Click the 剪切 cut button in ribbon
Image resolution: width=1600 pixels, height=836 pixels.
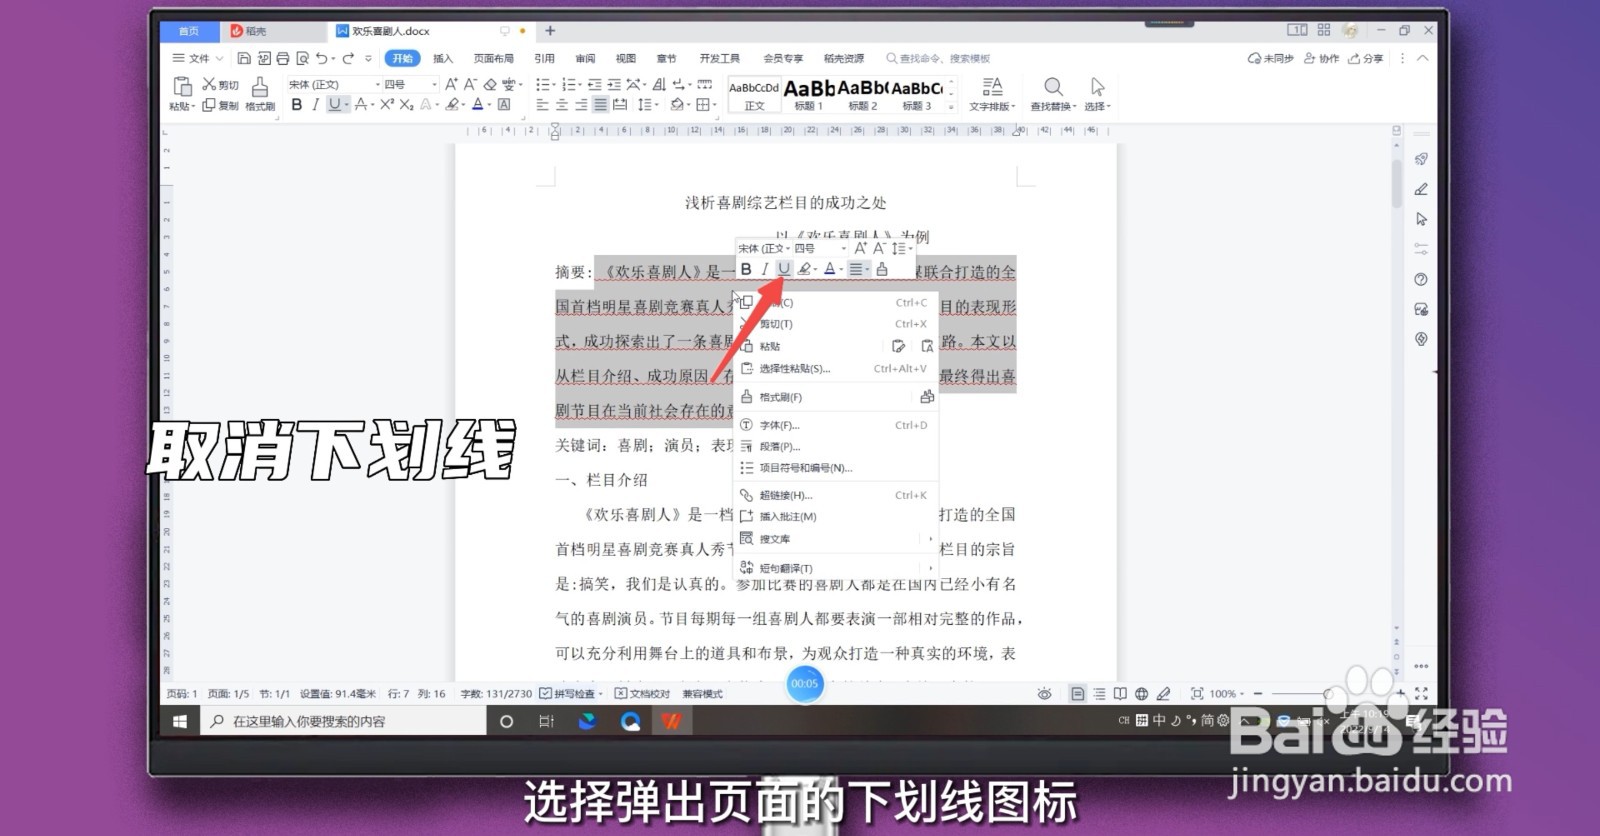click(220, 85)
